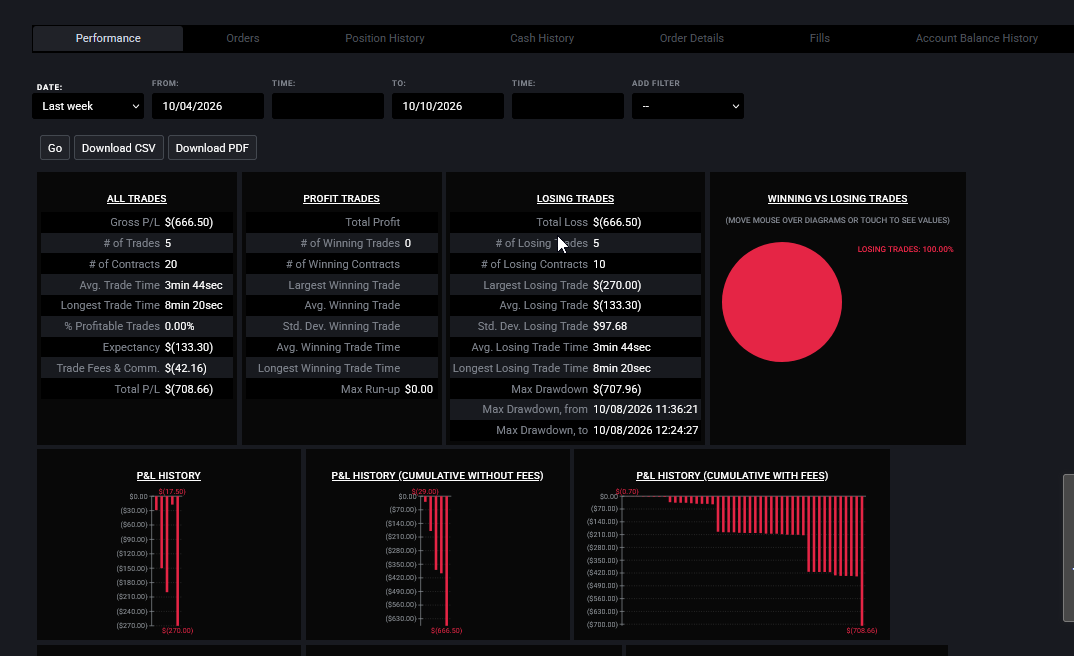Click the Trade Fees & Comm. value $(42.16)
This screenshot has height=656, width=1074.
point(186,368)
